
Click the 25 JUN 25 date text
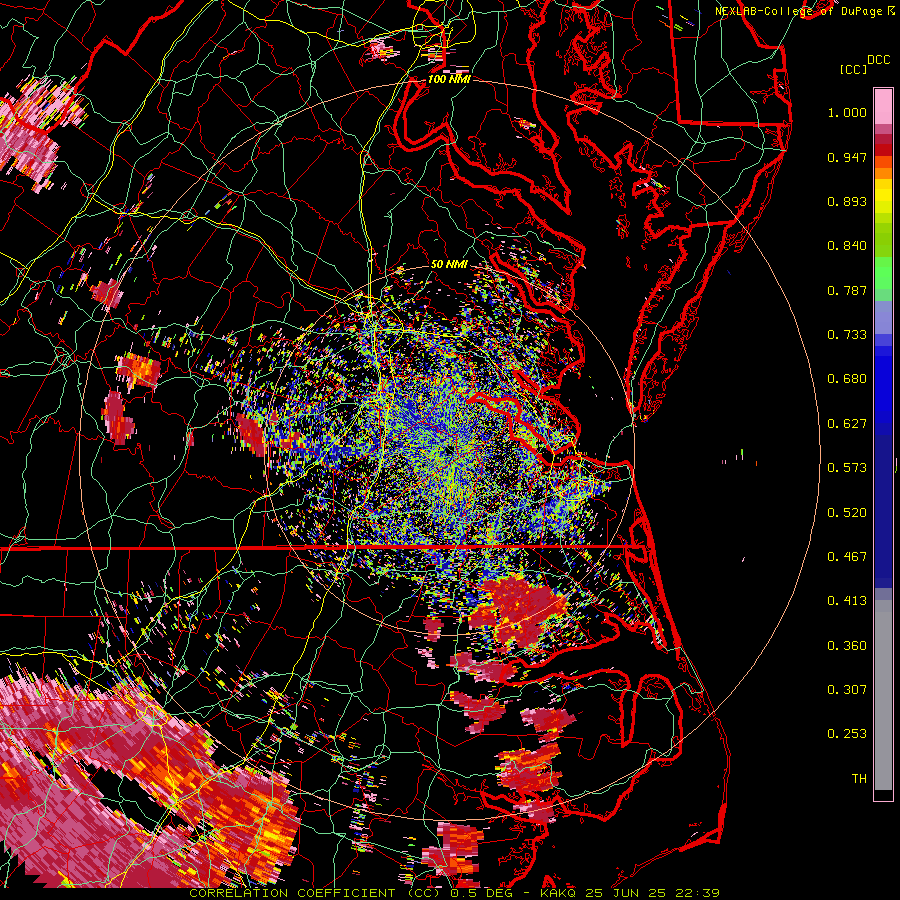click(627, 893)
